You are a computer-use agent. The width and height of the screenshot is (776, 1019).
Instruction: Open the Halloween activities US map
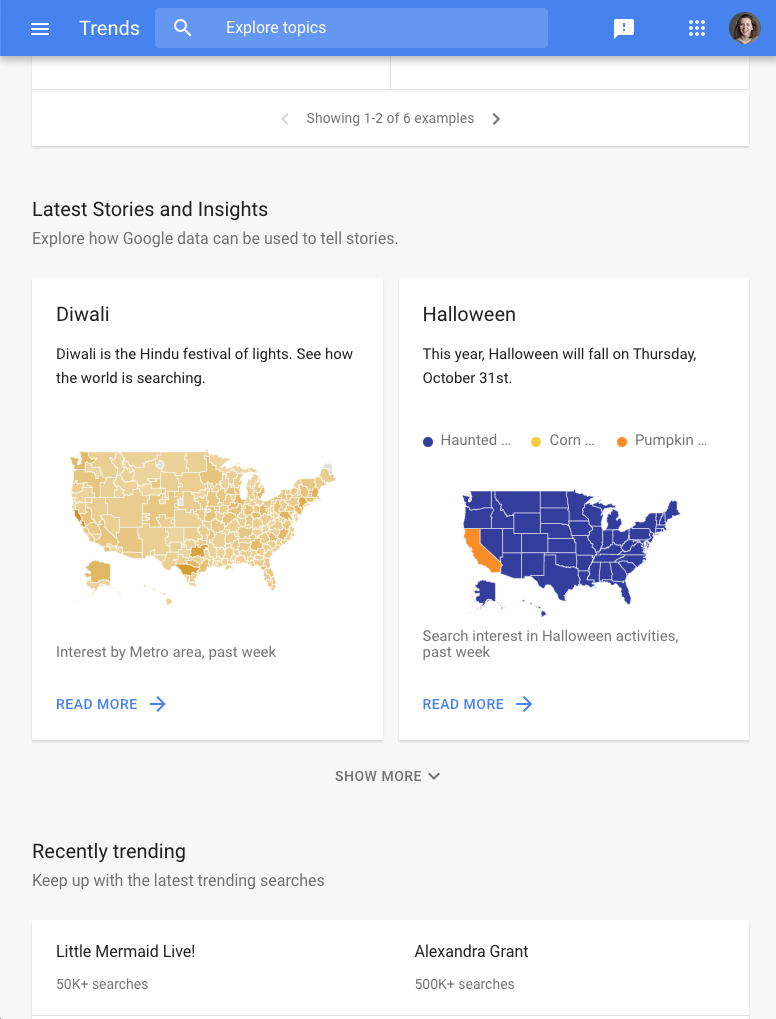click(571, 553)
